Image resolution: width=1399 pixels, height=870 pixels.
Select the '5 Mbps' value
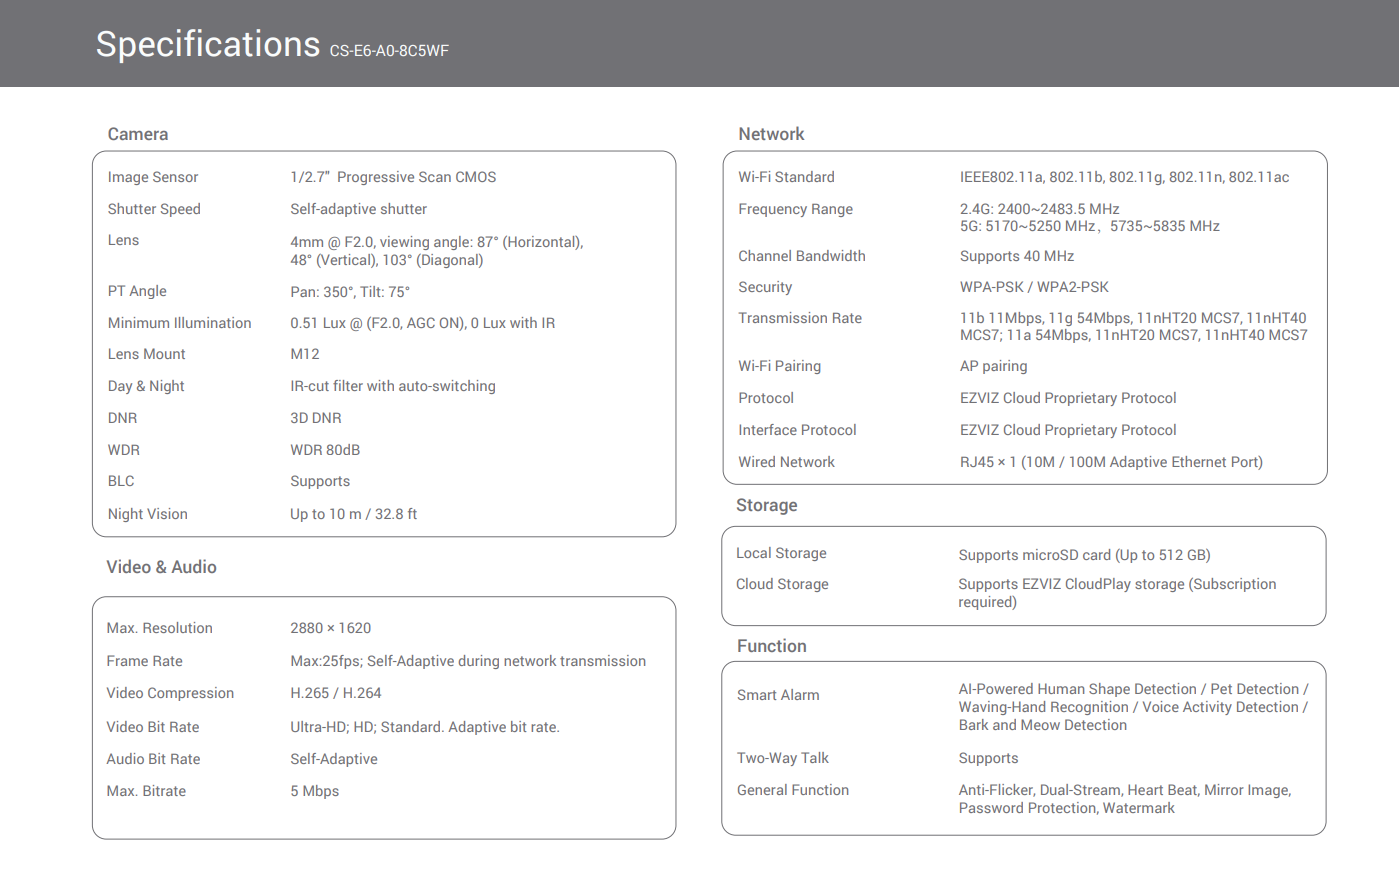[314, 791]
